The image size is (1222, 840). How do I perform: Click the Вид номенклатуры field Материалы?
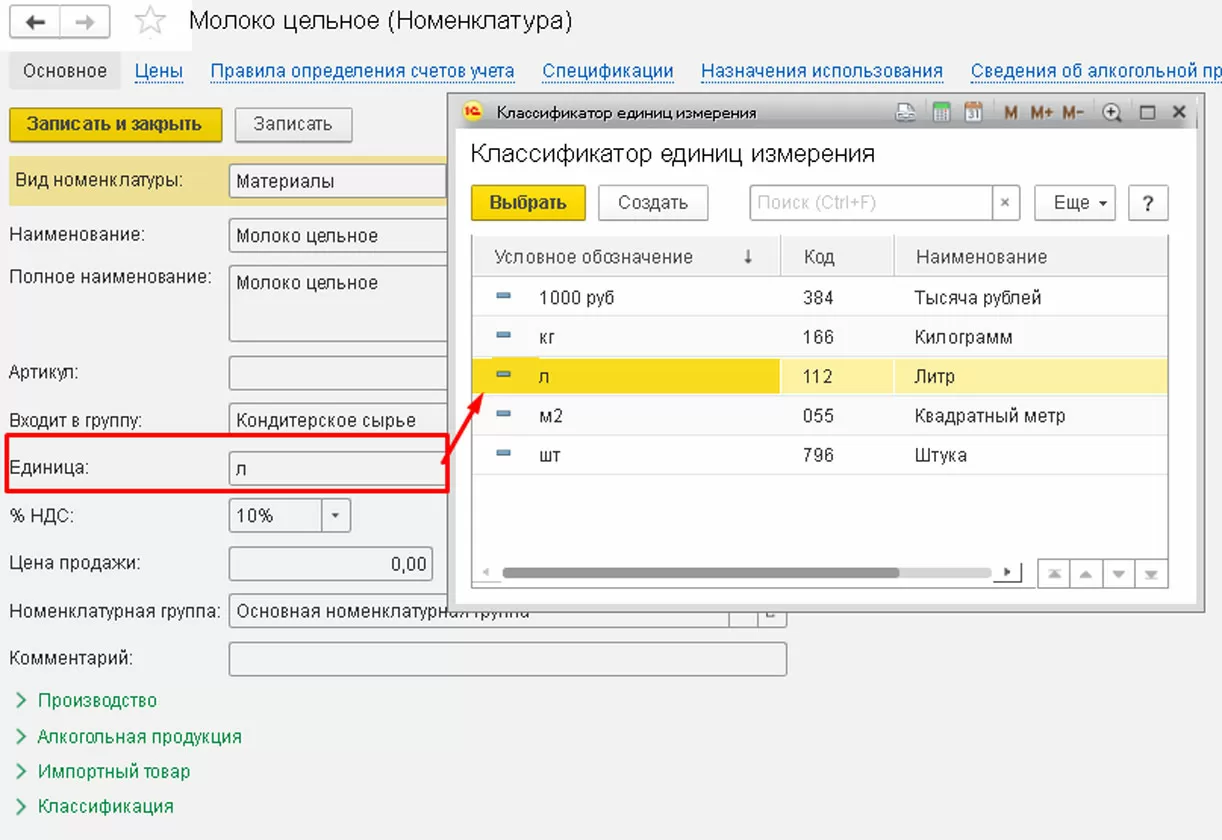click(337, 182)
